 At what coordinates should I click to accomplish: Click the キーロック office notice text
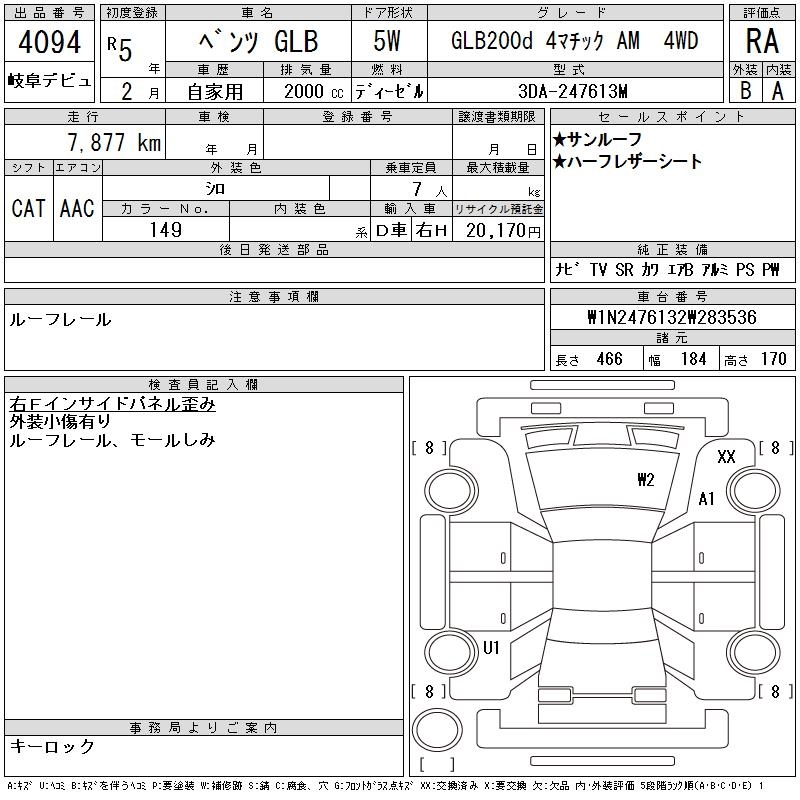pyautogui.click(x=52, y=747)
